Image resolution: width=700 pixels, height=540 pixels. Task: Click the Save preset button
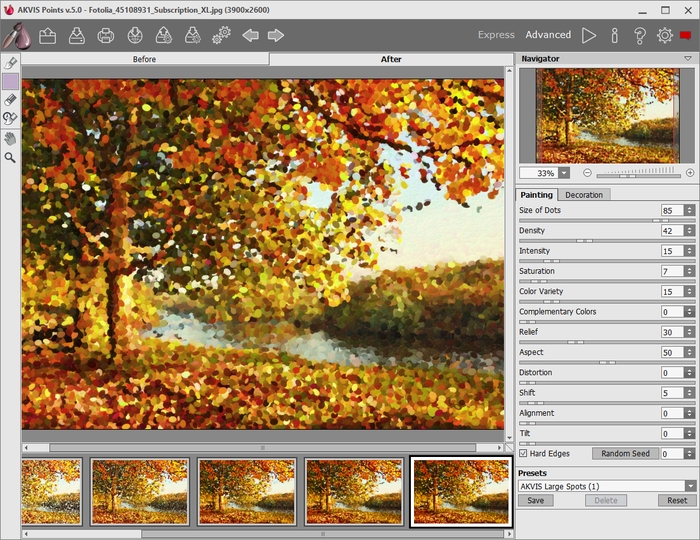pyautogui.click(x=536, y=500)
